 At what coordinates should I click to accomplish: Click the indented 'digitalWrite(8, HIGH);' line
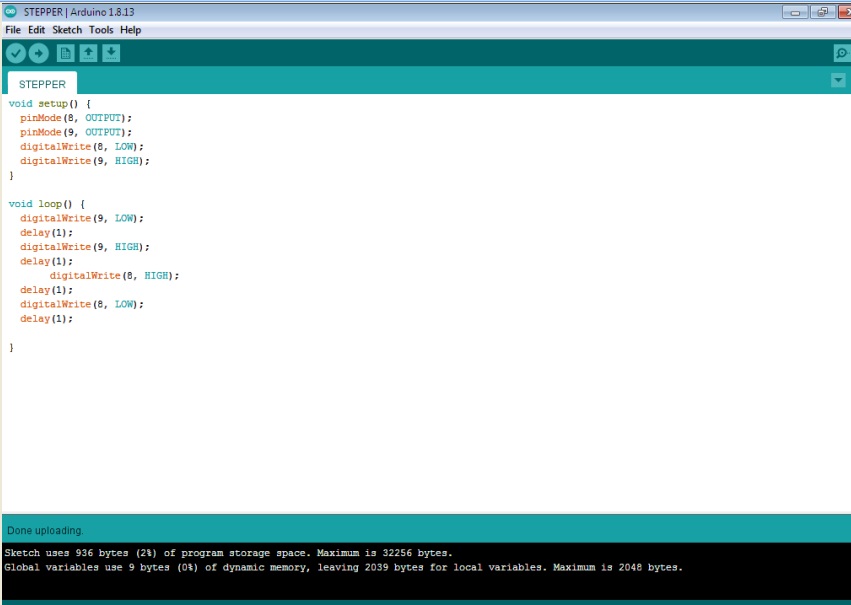click(x=114, y=276)
